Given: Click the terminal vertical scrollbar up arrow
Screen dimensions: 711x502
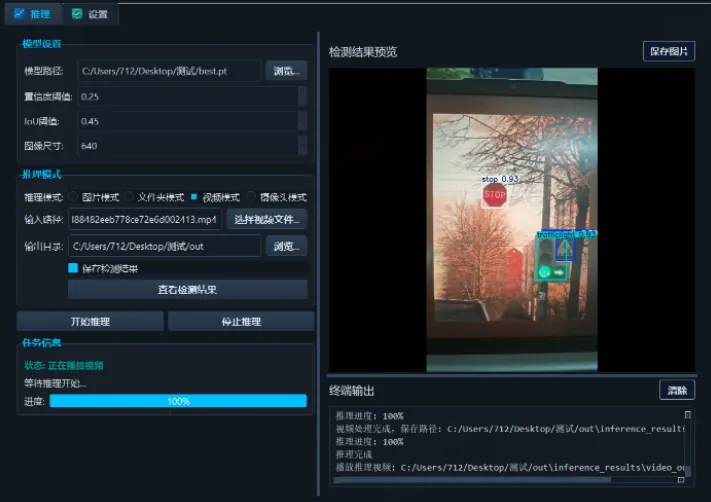Looking at the screenshot, I should [687, 414].
